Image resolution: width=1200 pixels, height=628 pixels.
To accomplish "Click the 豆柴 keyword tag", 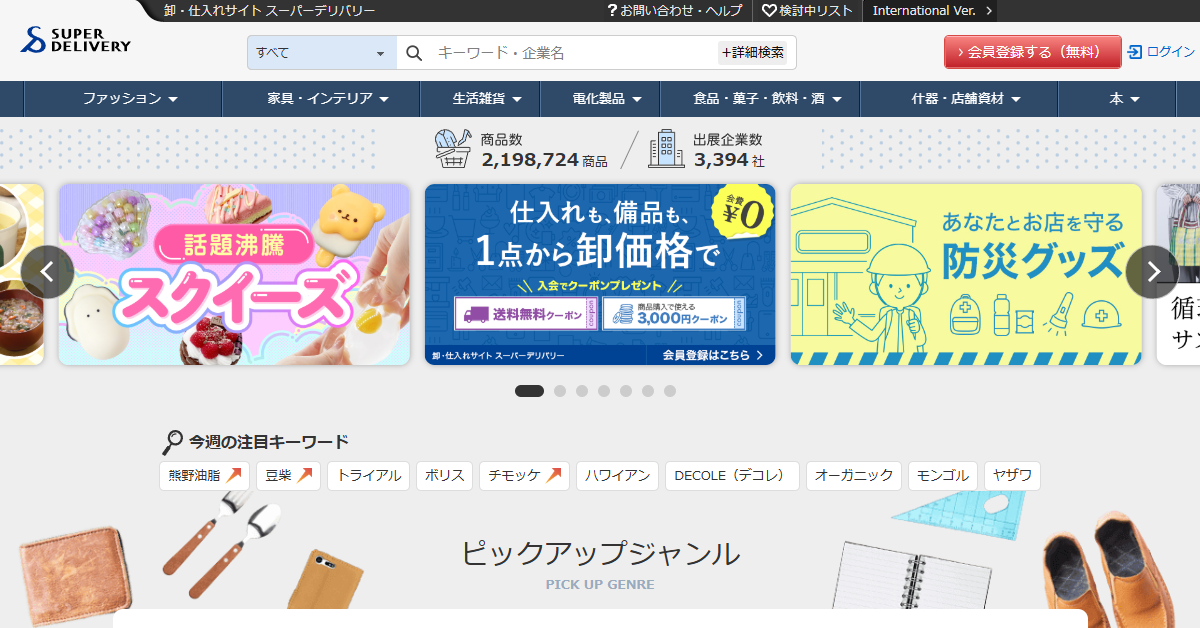I will tap(288, 476).
